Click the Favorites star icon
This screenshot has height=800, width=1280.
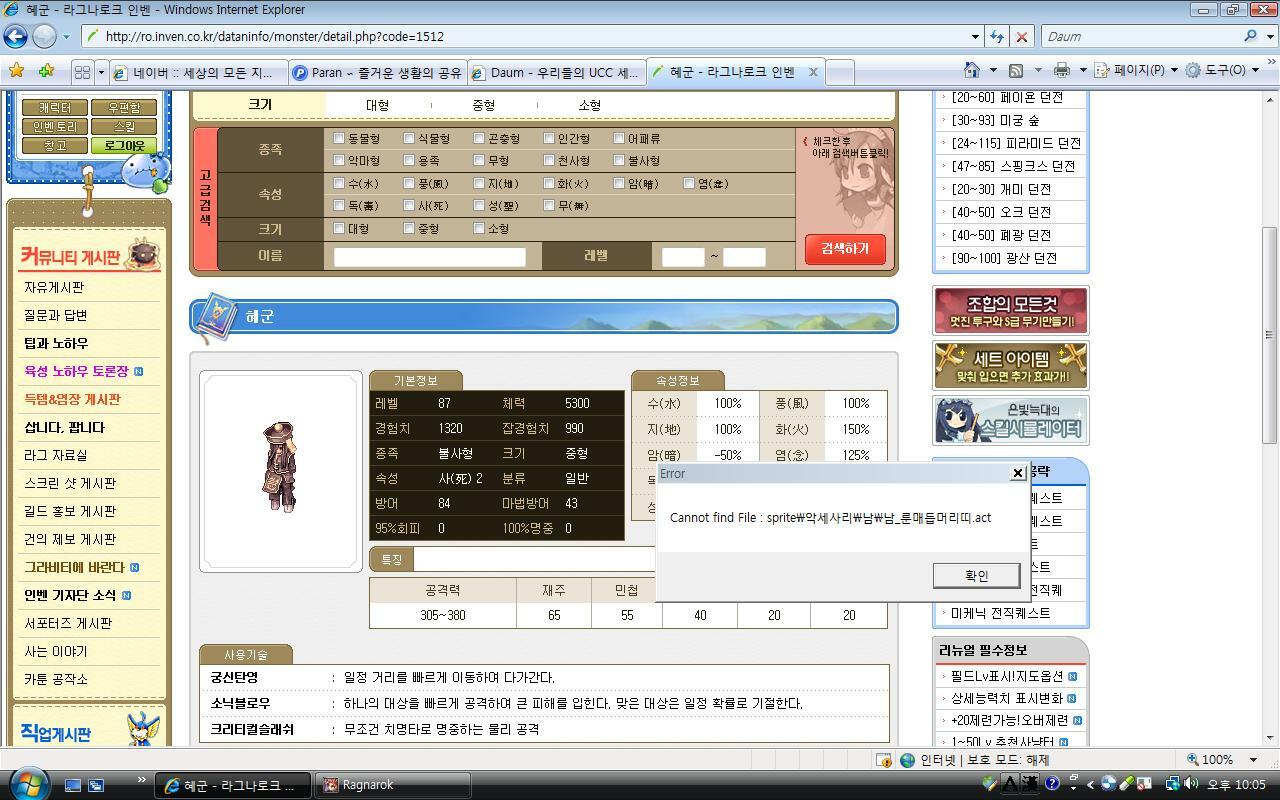coord(16,71)
